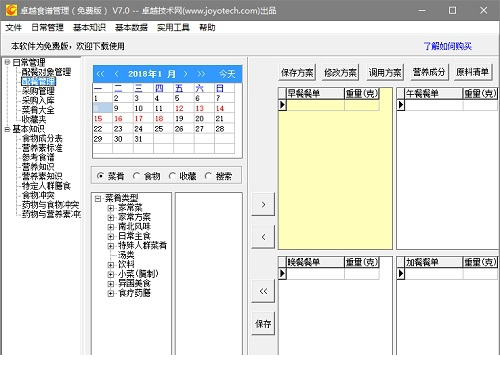Click the remove-from-menu left arrow button
This screenshot has width=500, height=369.
click(263, 237)
